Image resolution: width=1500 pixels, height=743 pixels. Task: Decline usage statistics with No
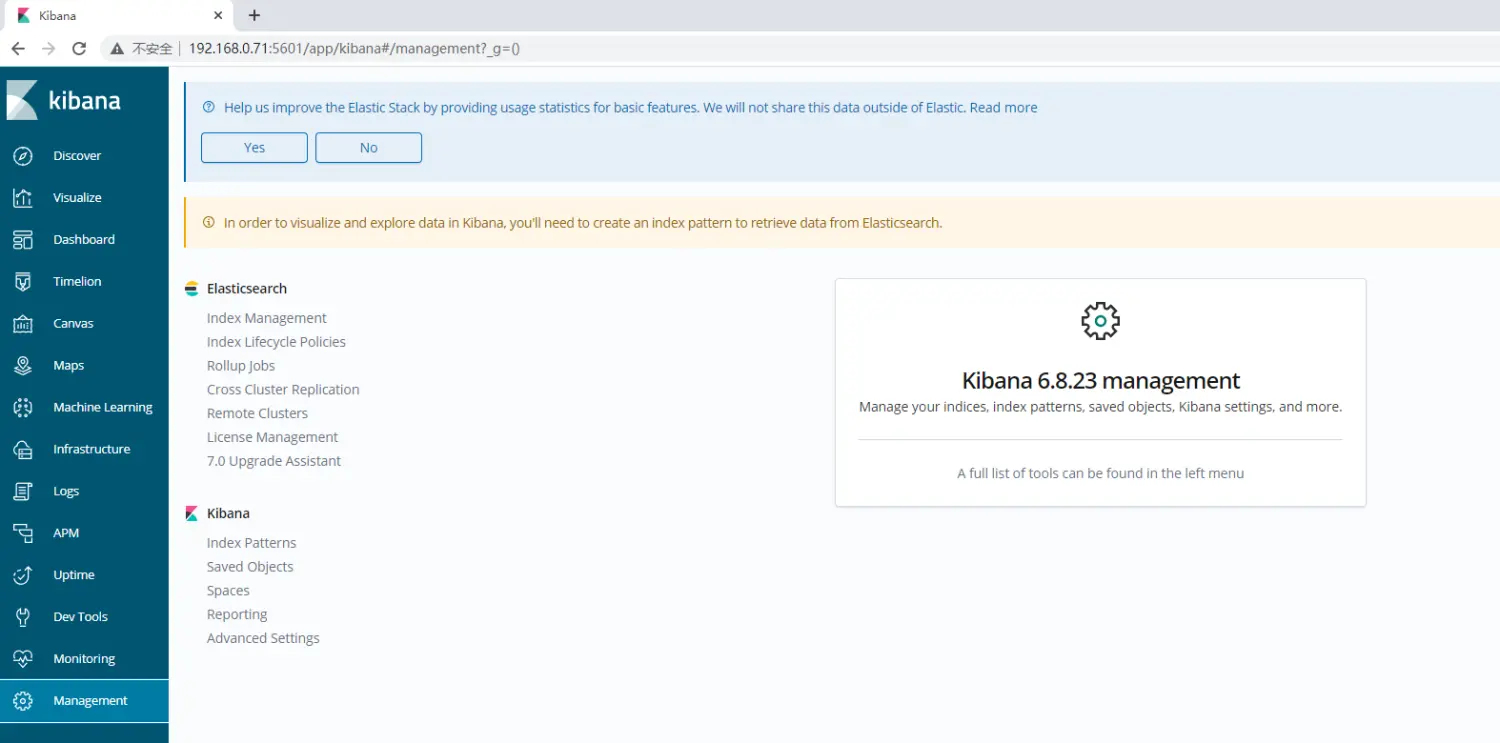coord(368,146)
